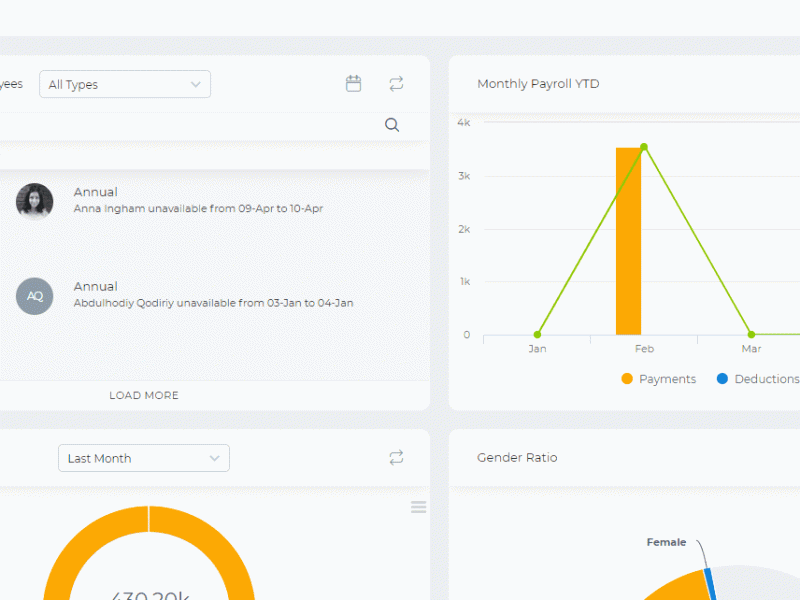
Task: Open the donut chart hamburger menu
Action: 418,507
